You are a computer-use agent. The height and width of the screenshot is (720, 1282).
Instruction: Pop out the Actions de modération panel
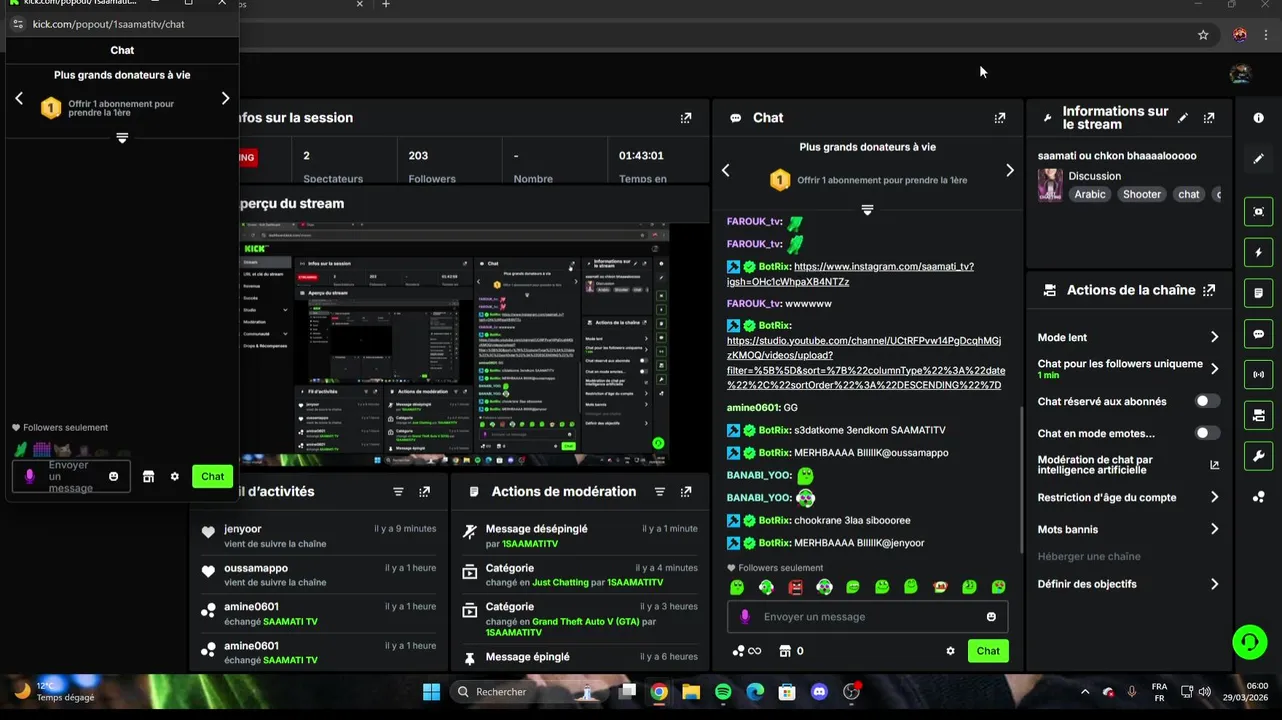tap(686, 492)
